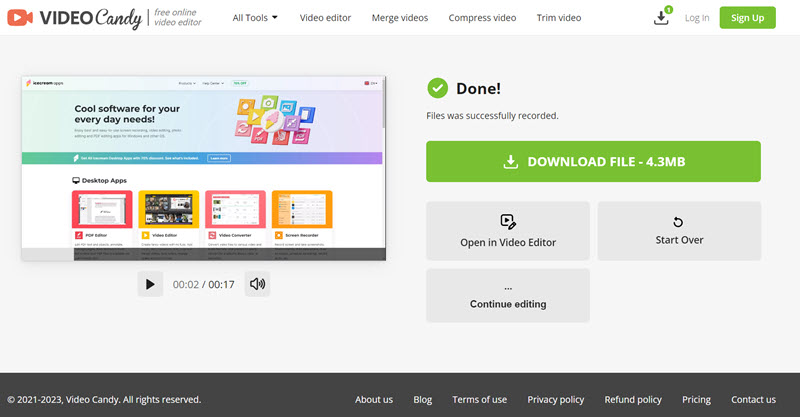This screenshot has height=417, width=800.
Task: Open the Privacy policy link
Action: pos(556,400)
